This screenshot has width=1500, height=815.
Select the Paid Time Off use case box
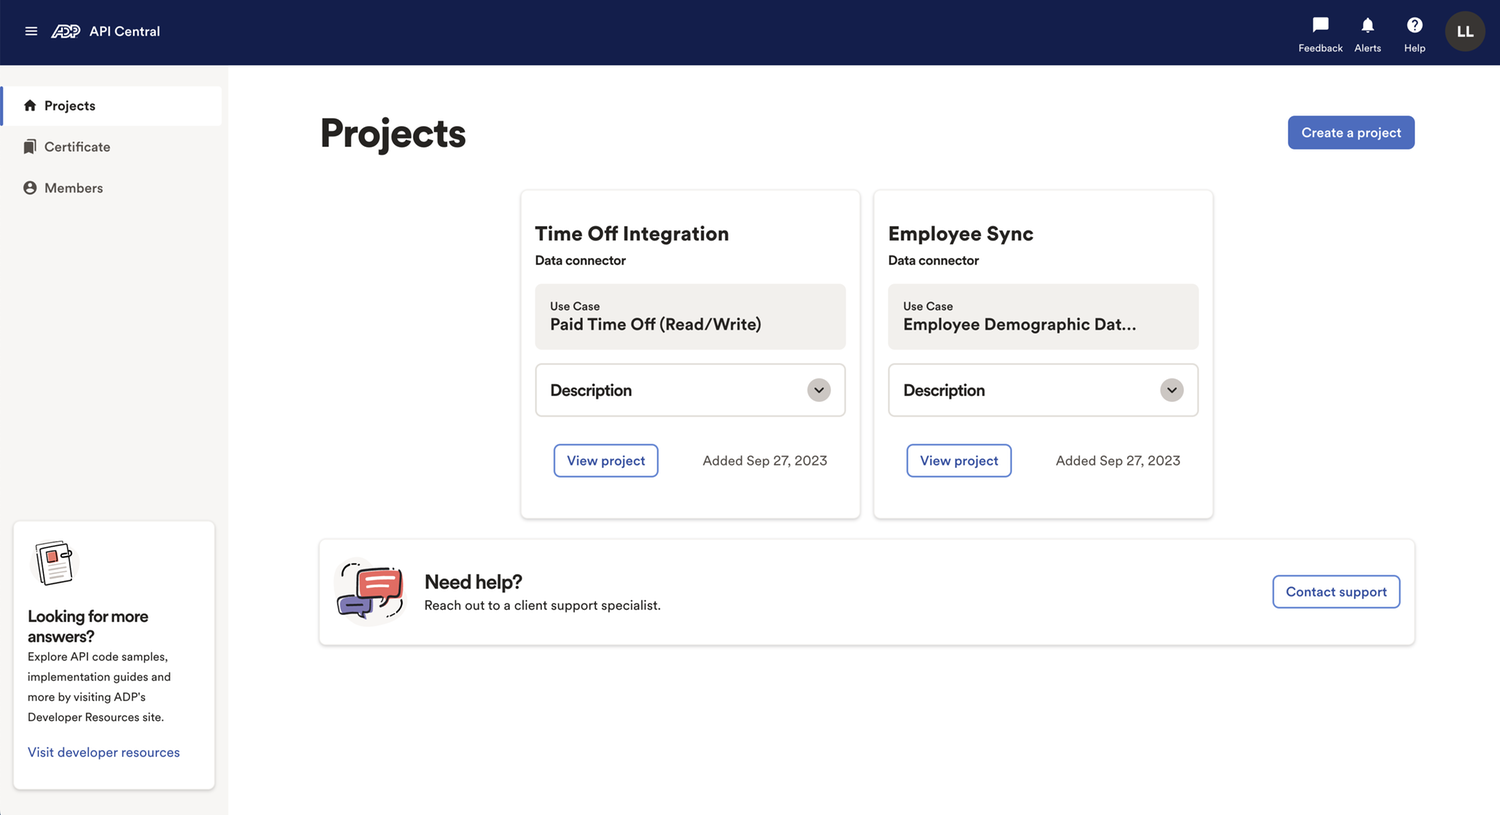coord(690,317)
